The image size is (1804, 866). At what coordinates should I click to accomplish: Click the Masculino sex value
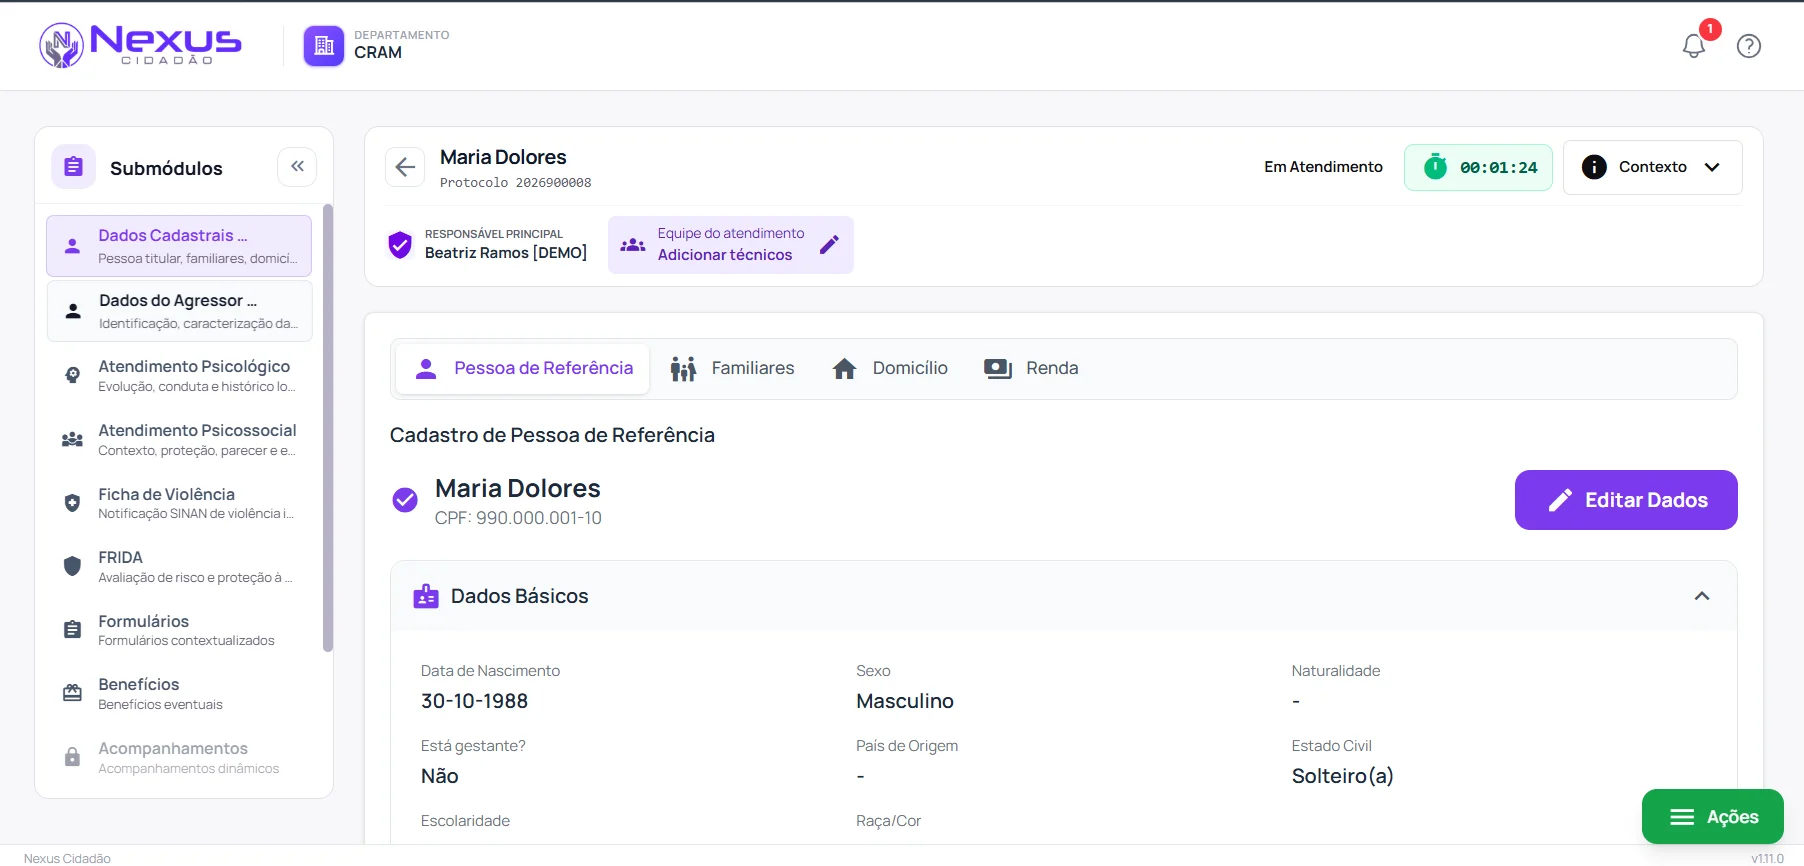click(x=905, y=701)
